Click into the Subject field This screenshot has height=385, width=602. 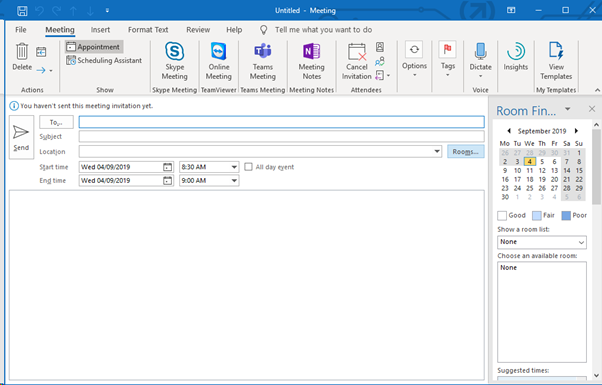coord(281,136)
